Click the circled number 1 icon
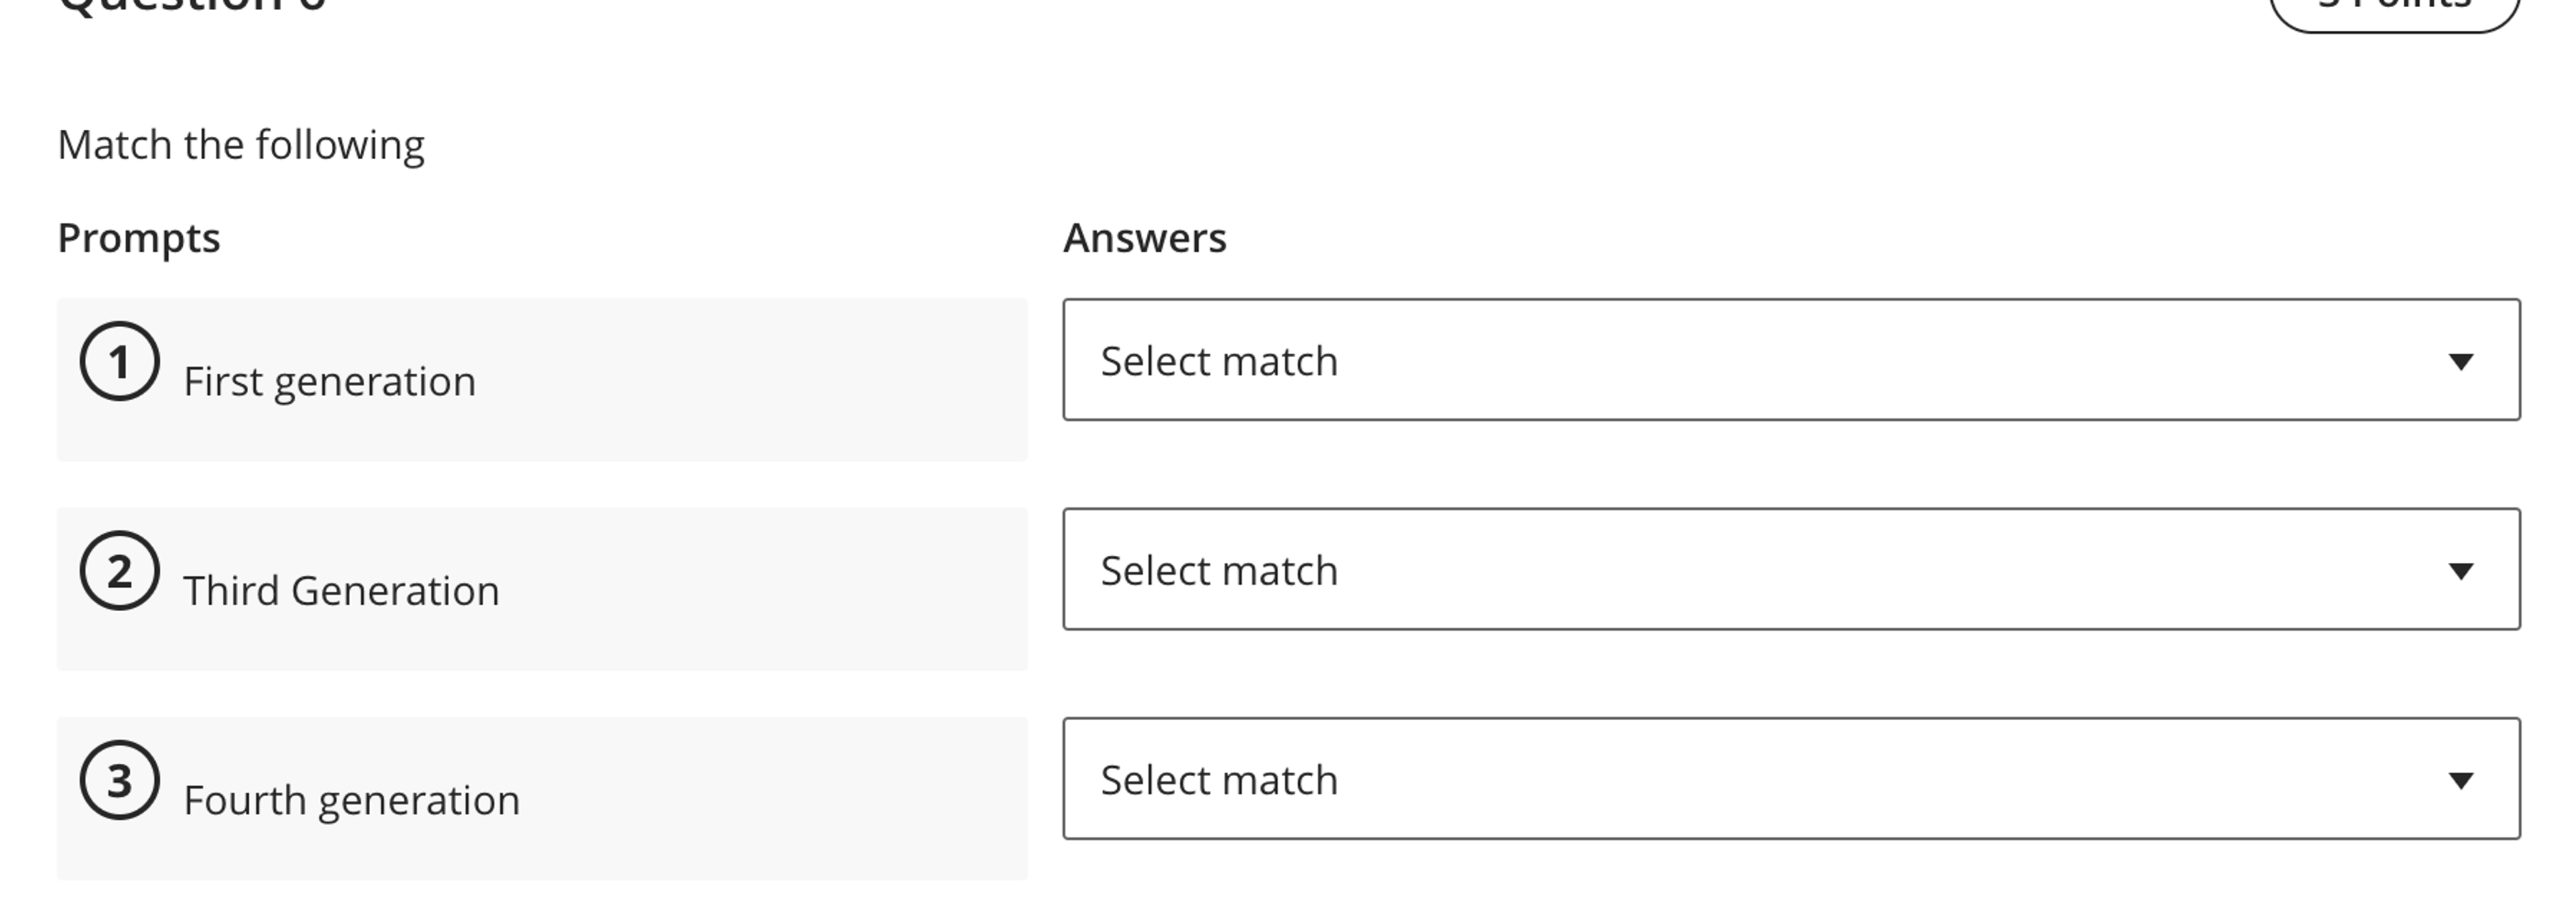2576x911 pixels. [x=120, y=362]
